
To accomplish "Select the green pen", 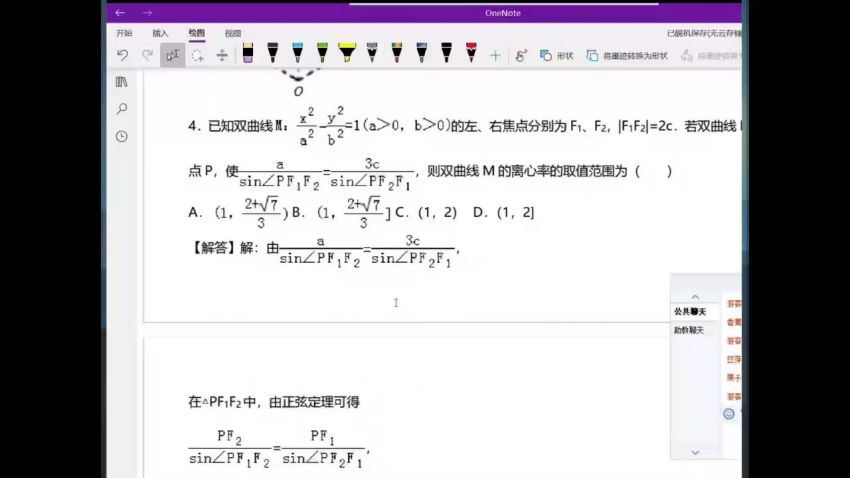I will pyautogui.click(x=323, y=53).
